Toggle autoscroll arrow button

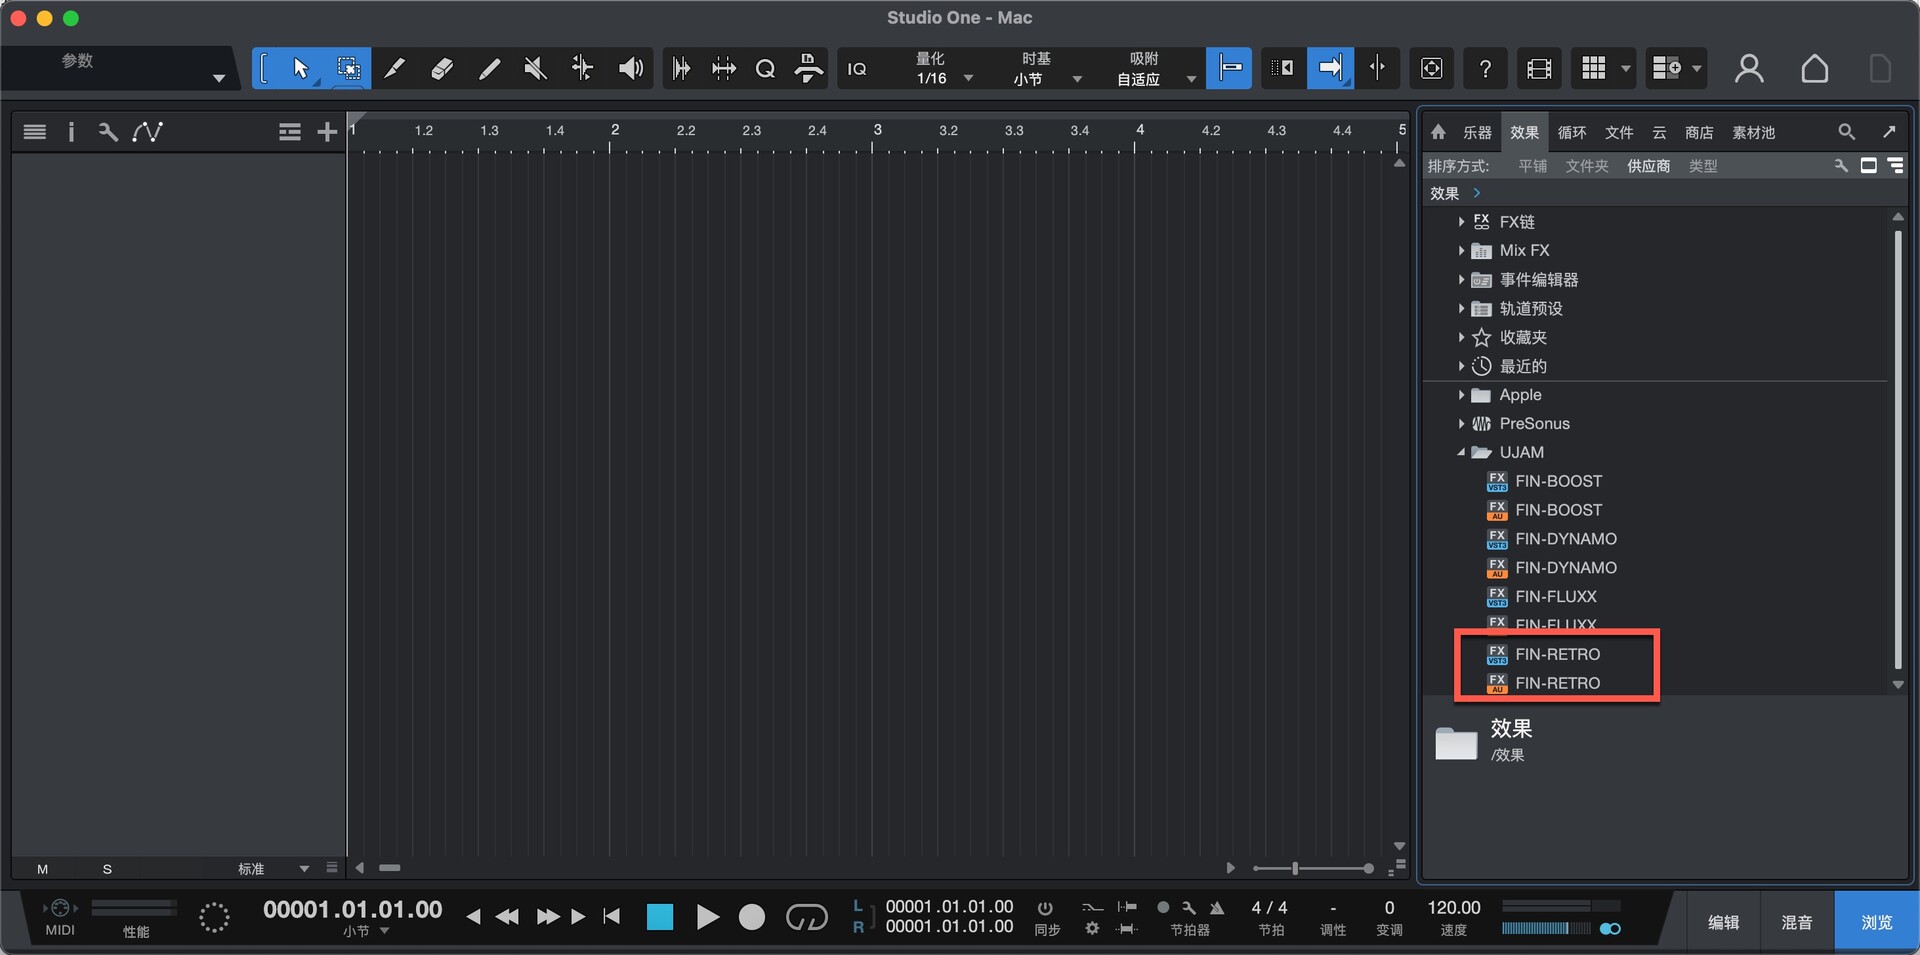coord(1330,68)
